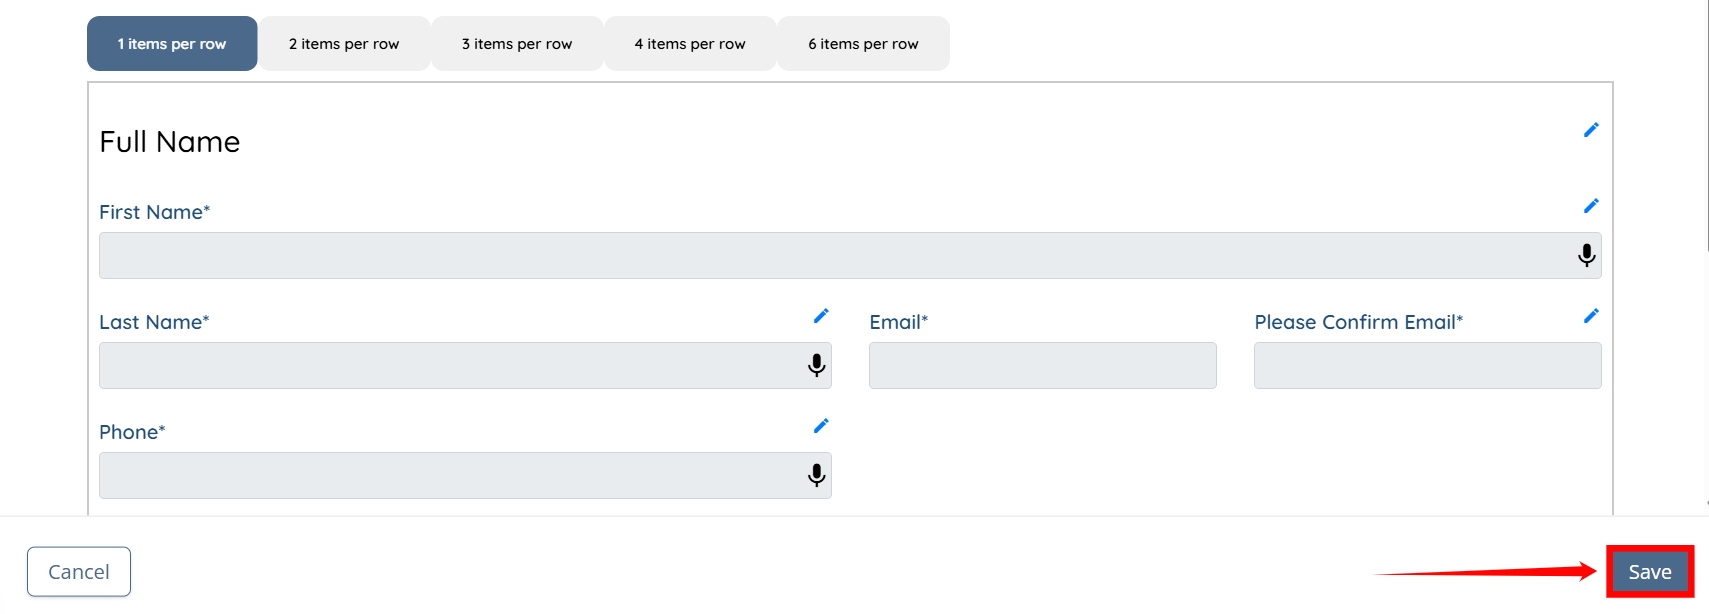Viewport: 1709px width, 614px height.
Task: Click the microphone in Phone field
Action: pyautogui.click(x=816, y=475)
